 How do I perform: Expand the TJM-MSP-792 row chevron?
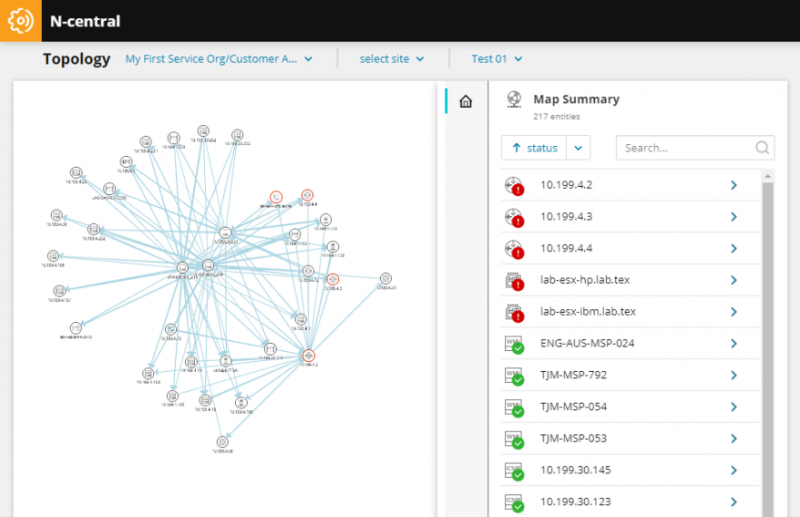[x=734, y=375]
